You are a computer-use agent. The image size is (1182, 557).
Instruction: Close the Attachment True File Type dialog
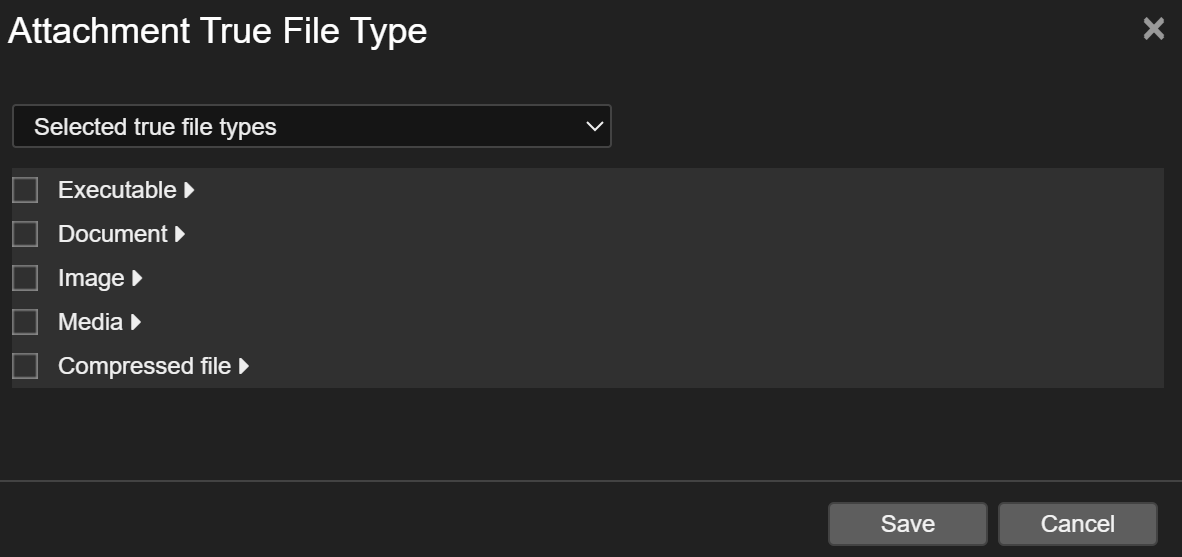[1153, 29]
